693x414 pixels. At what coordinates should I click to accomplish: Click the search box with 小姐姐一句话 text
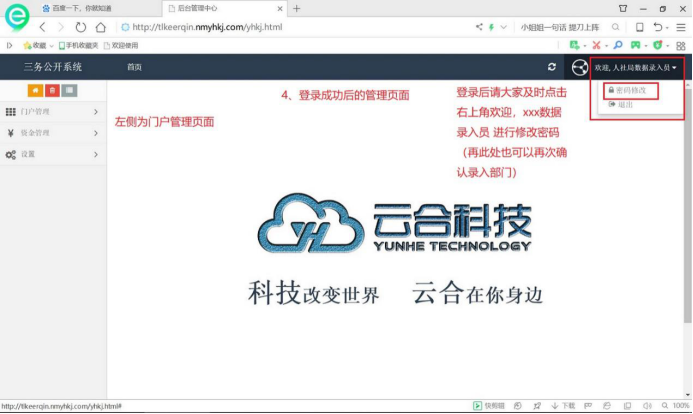(560, 27)
